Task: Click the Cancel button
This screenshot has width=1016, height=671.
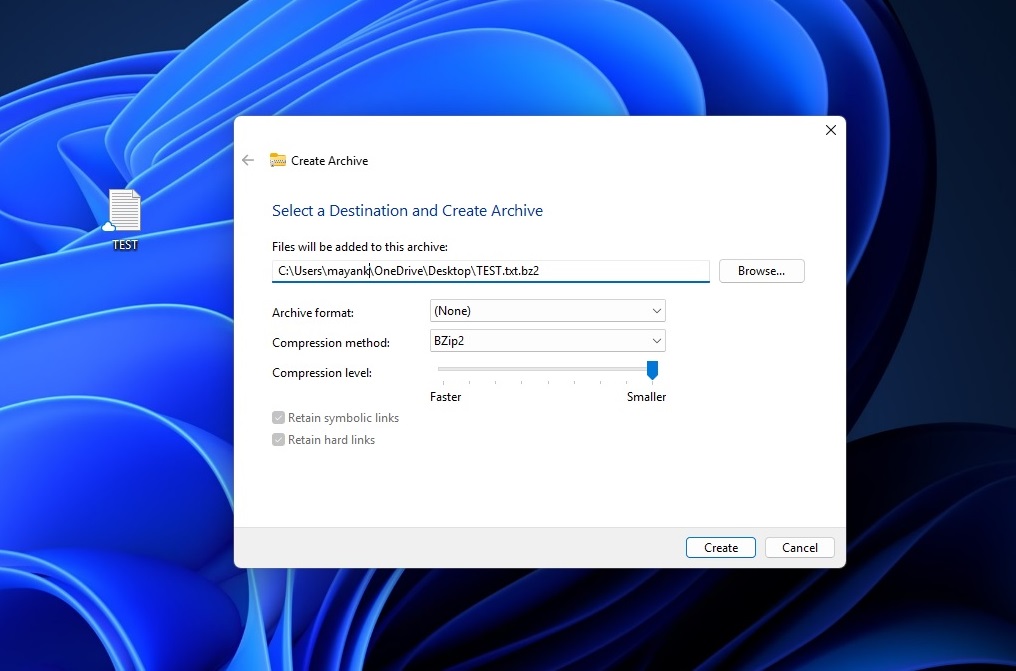Action: [x=800, y=547]
